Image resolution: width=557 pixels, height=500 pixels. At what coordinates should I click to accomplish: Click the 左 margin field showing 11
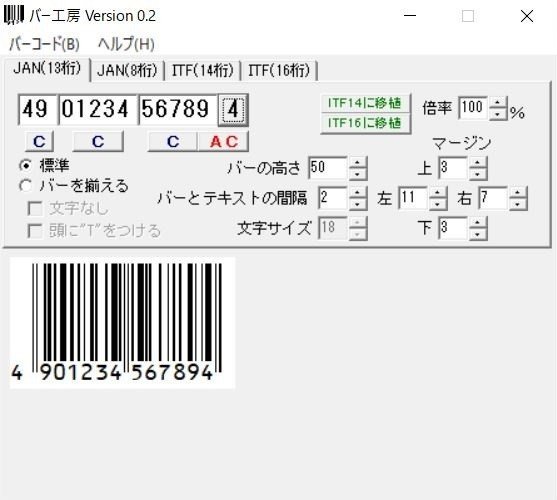coord(413,198)
